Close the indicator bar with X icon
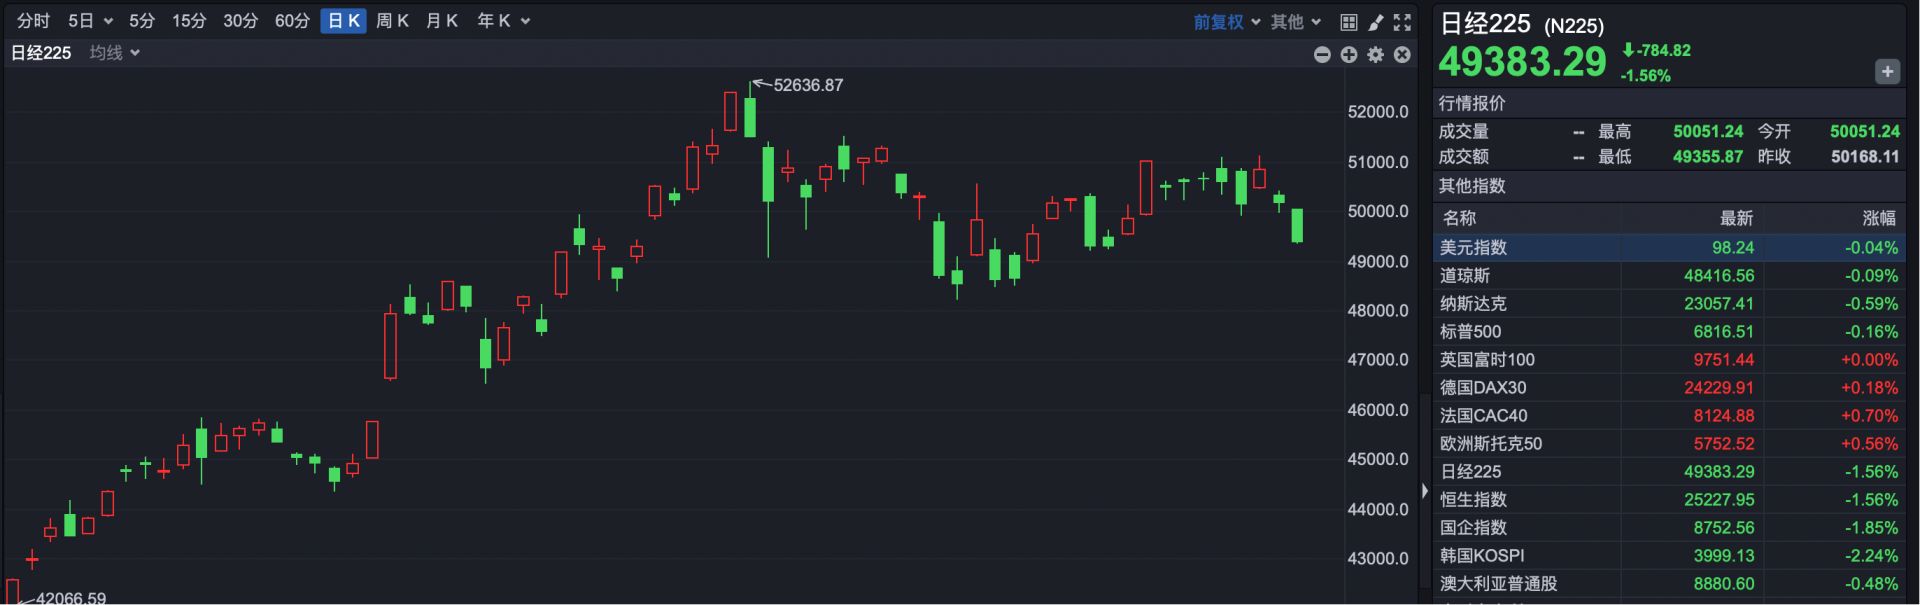 point(1402,55)
